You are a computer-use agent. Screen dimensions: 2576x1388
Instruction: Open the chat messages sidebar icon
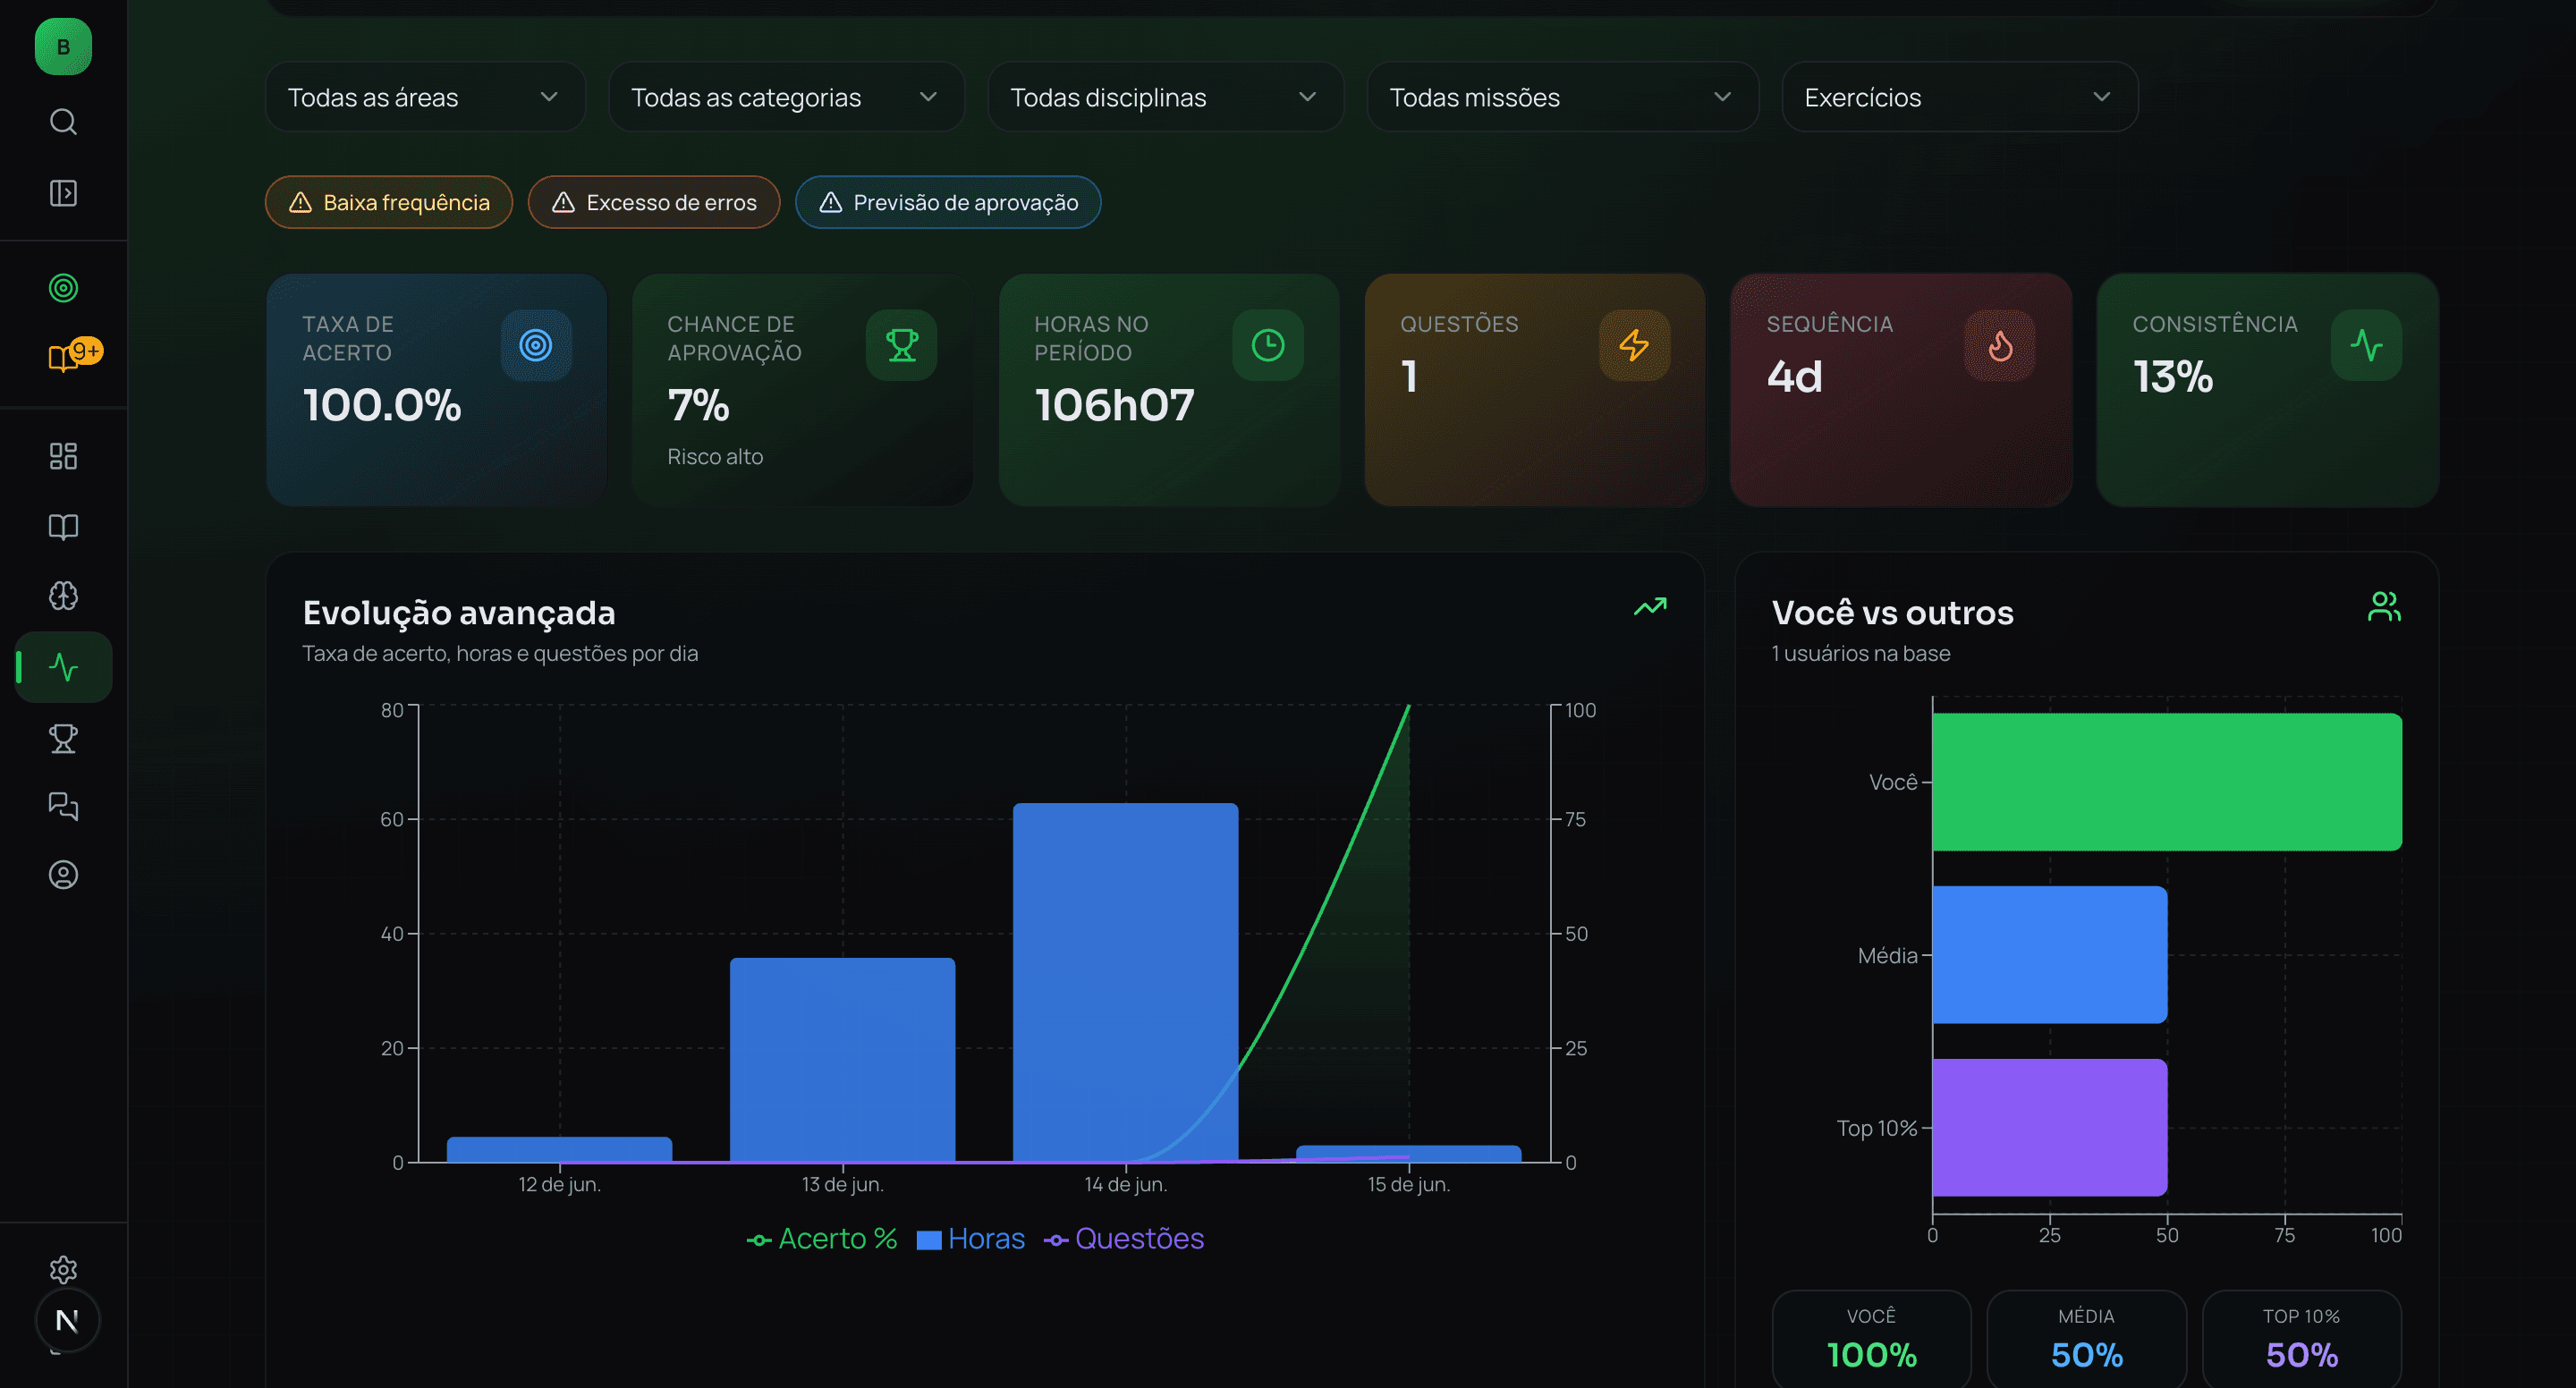[63, 806]
